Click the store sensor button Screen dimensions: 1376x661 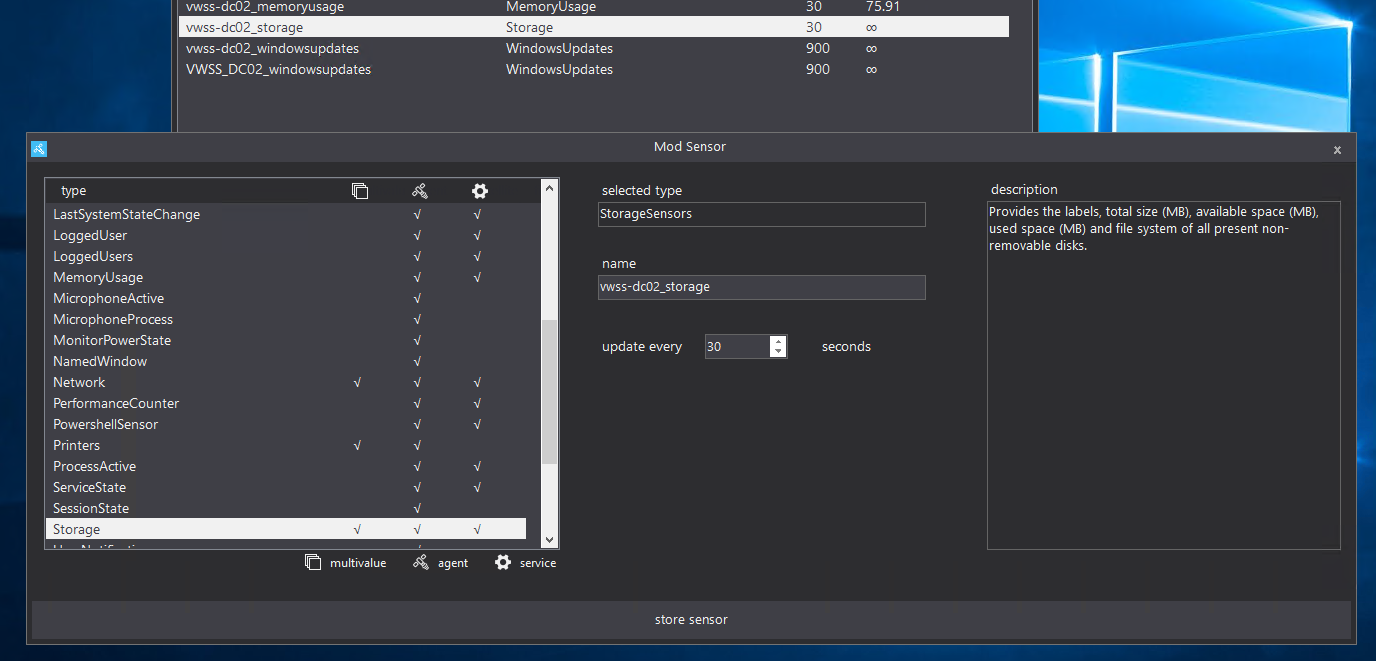pyautogui.click(x=690, y=619)
